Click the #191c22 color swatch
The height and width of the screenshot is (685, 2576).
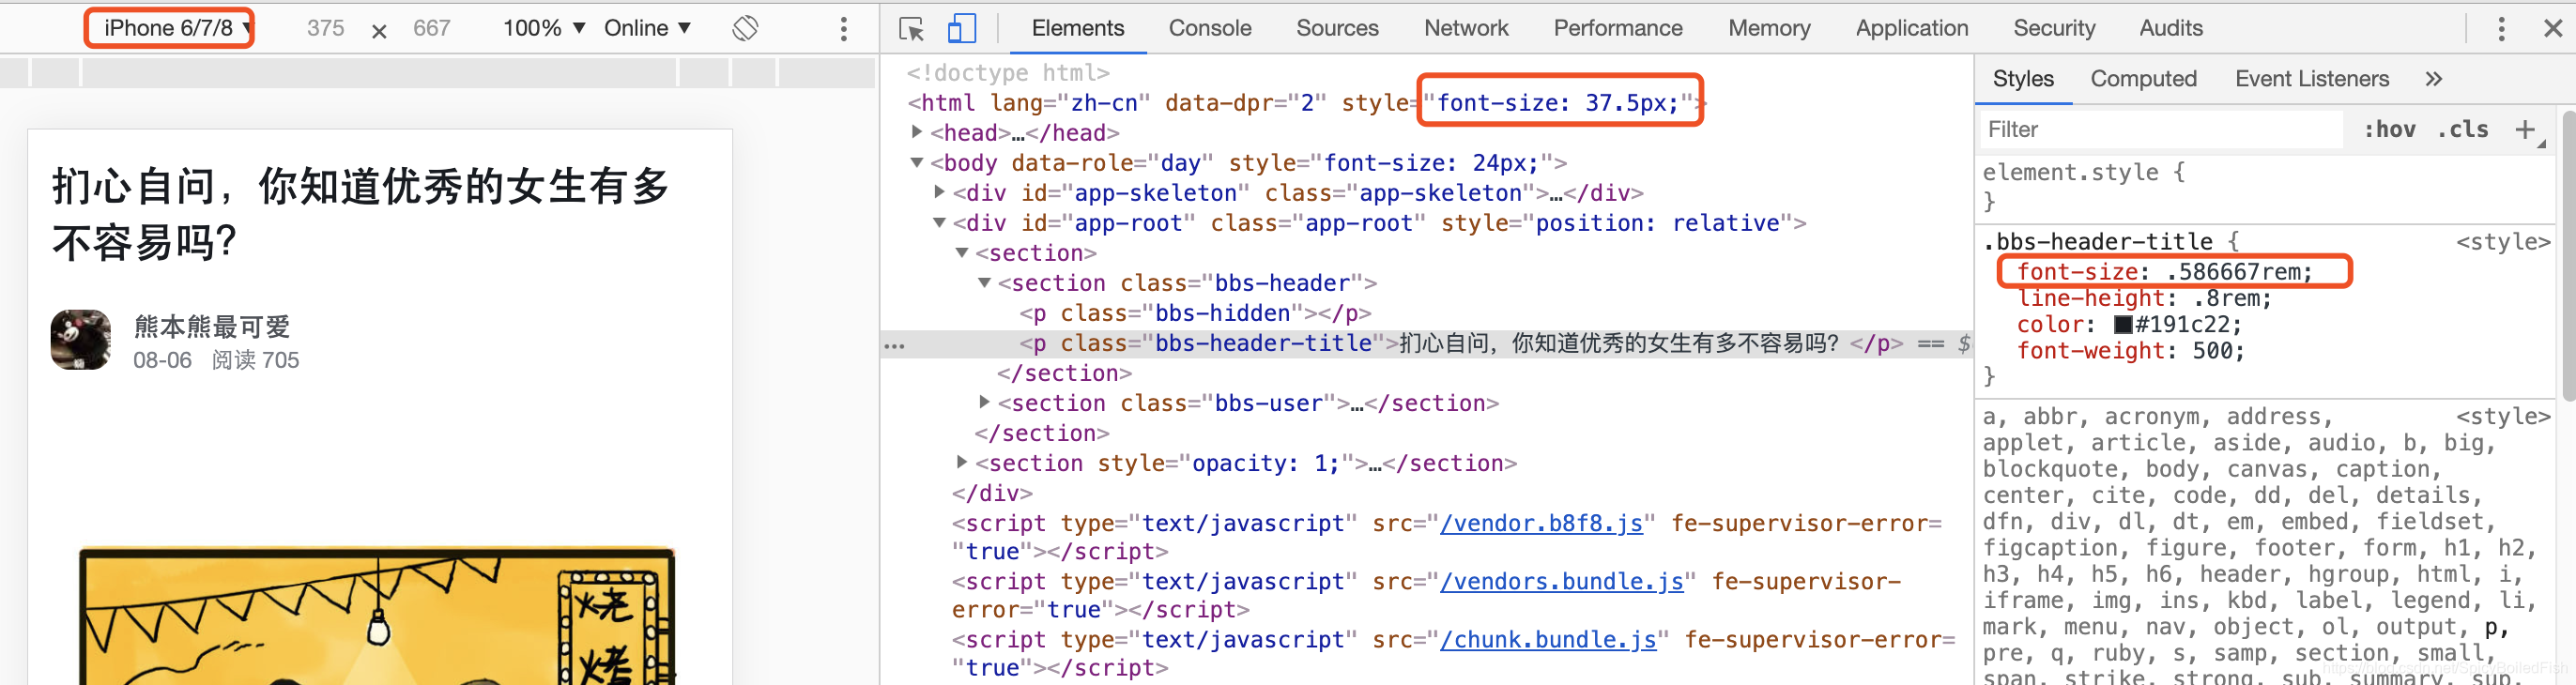(x=2122, y=325)
